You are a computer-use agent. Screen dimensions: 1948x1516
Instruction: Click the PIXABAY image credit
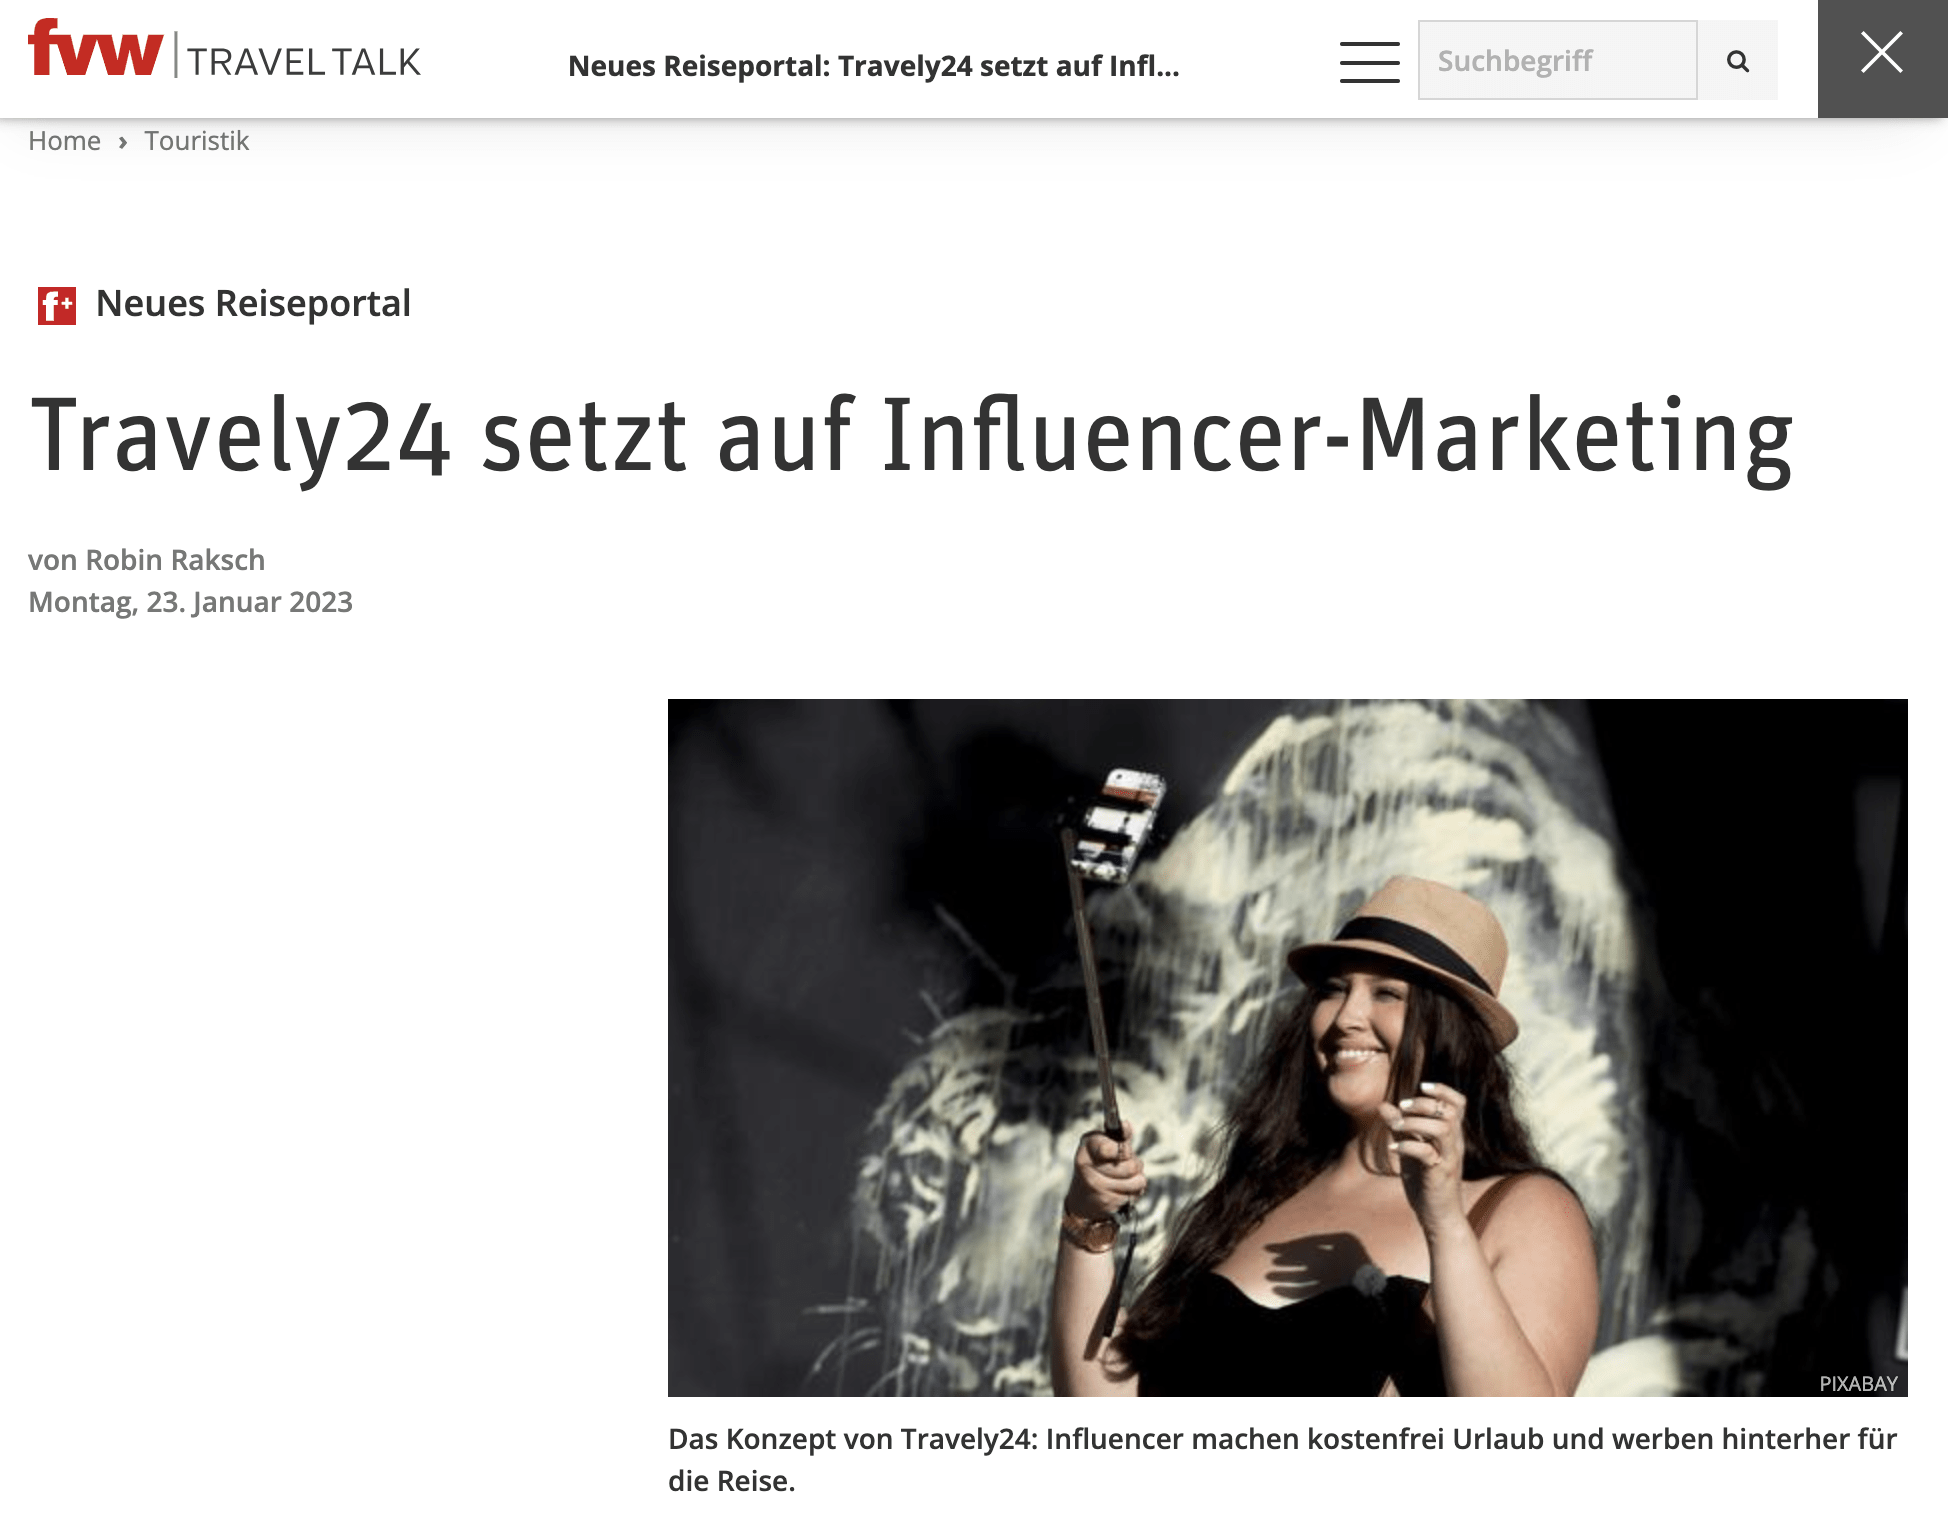click(1858, 1383)
